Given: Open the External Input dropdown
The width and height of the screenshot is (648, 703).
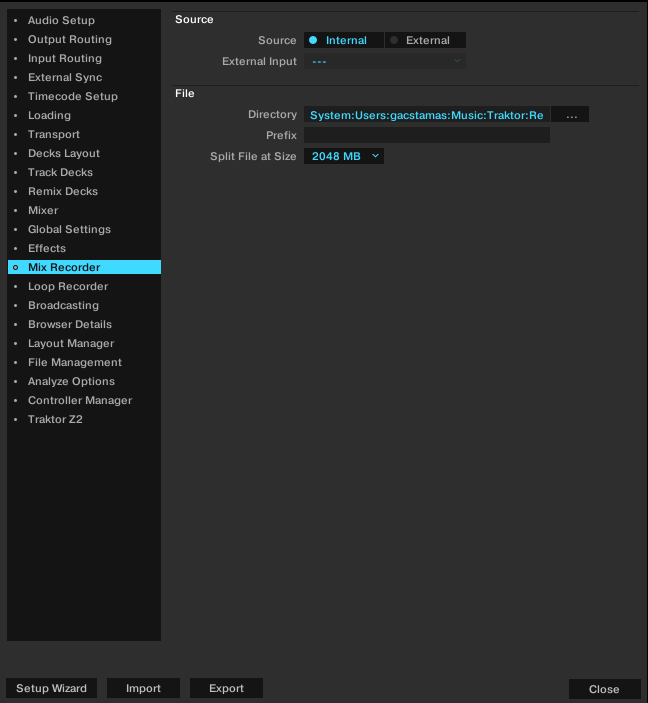Looking at the screenshot, I should 385,61.
